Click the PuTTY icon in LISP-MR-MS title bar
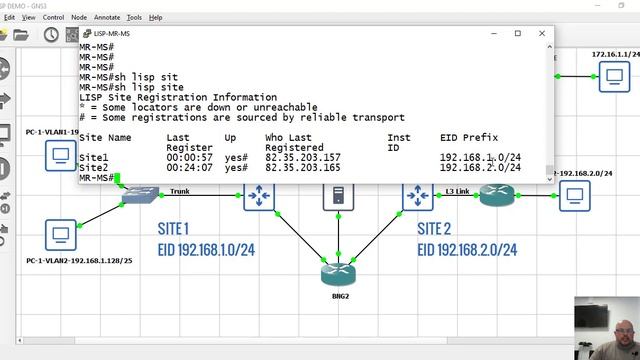The image size is (640, 360). [87, 33]
